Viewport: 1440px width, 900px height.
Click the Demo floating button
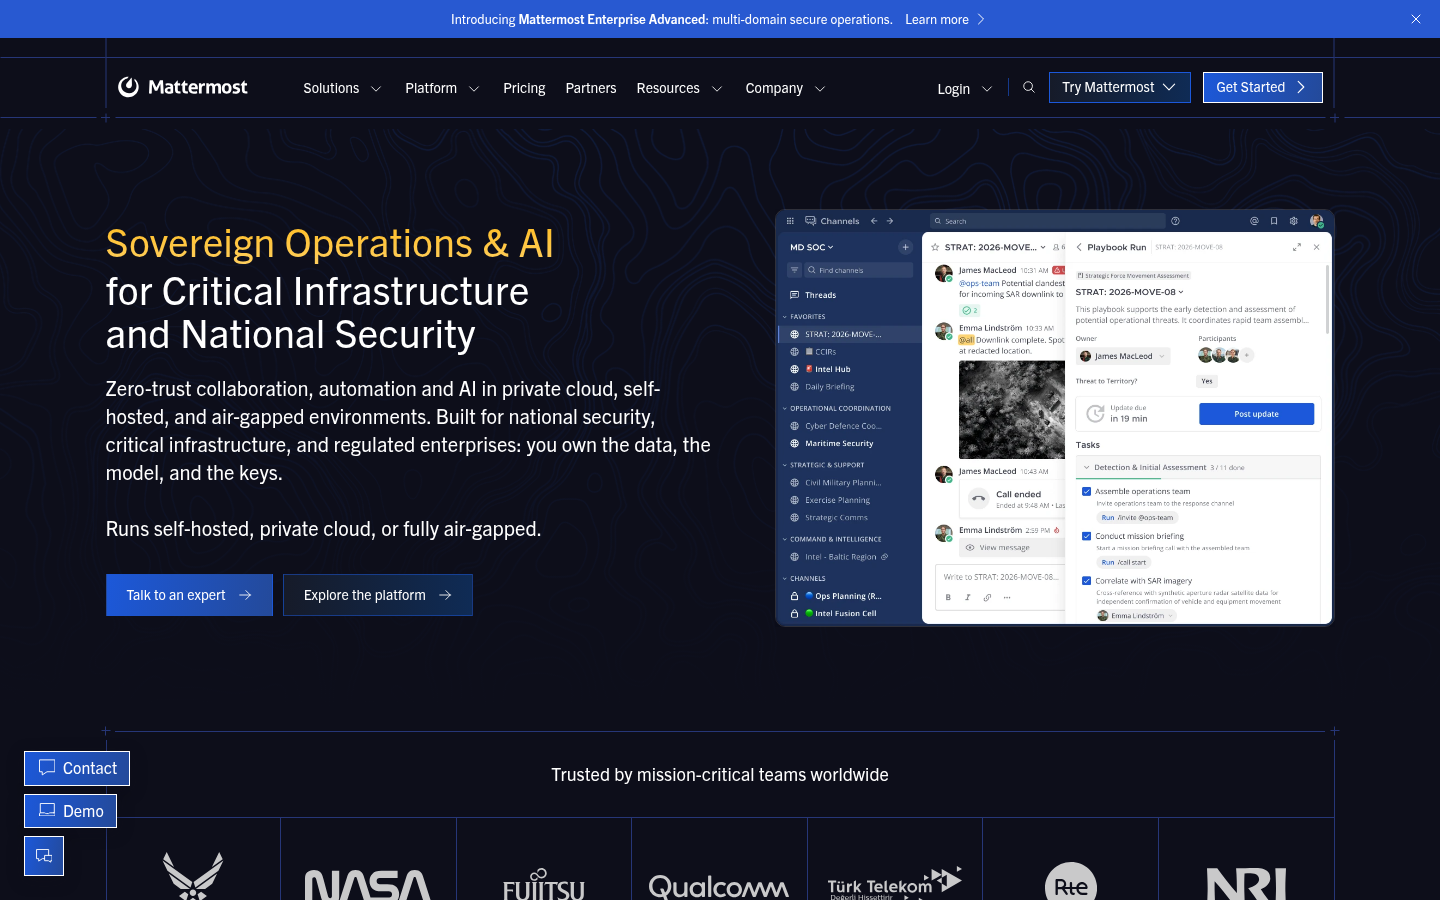coord(70,811)
